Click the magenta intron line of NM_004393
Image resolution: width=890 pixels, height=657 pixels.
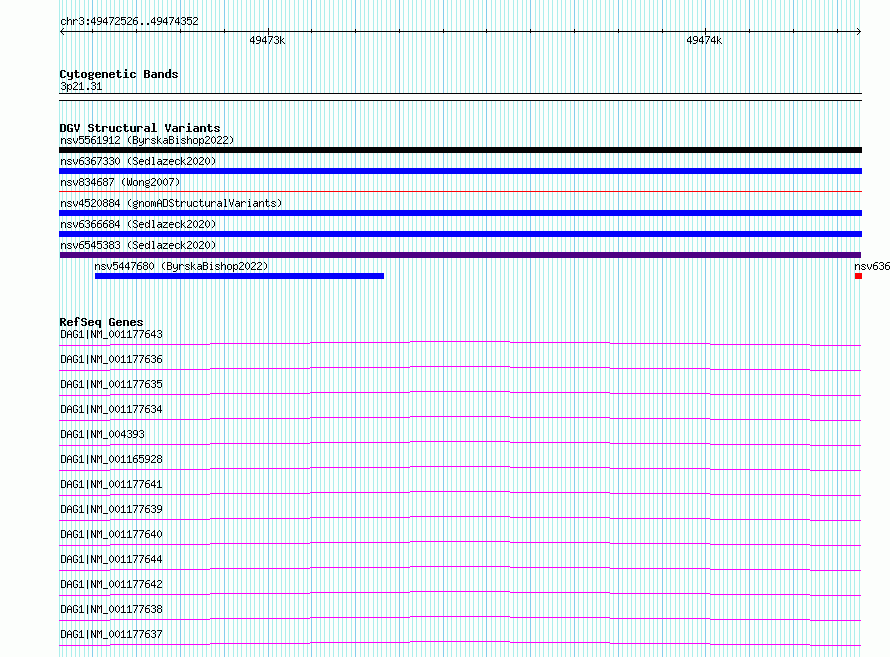460,443
